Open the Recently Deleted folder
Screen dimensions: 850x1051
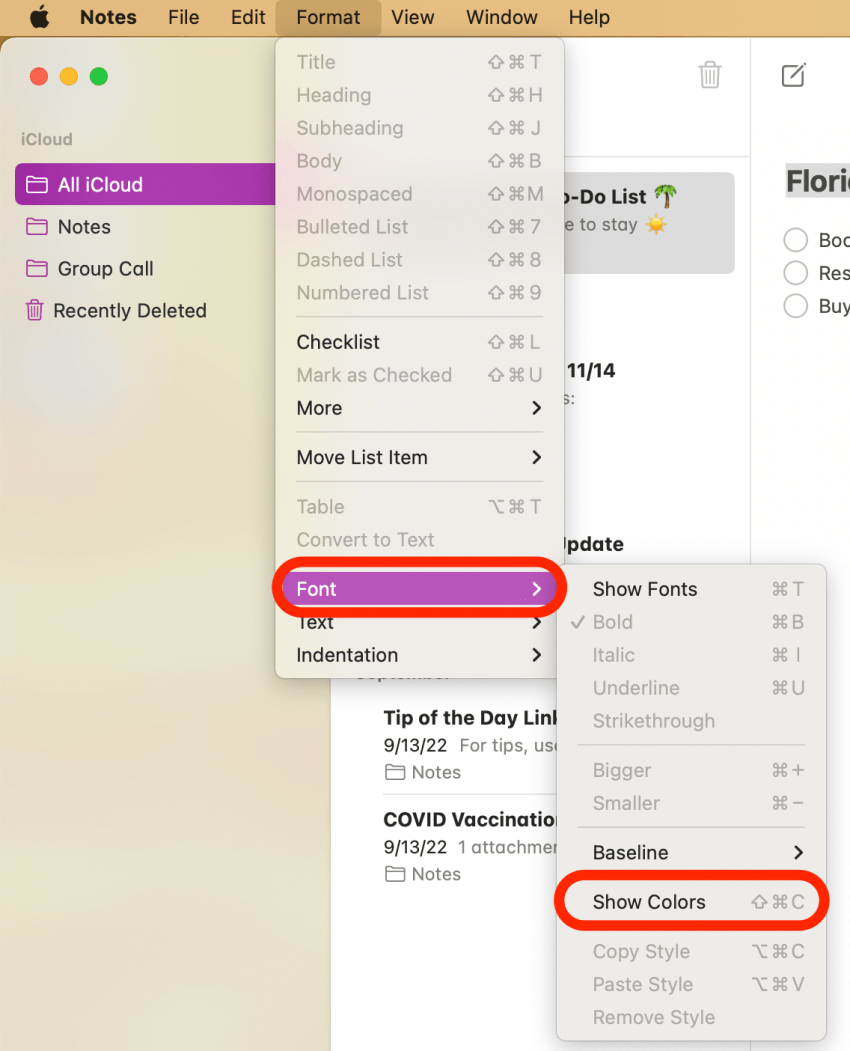tap(127, 310)
